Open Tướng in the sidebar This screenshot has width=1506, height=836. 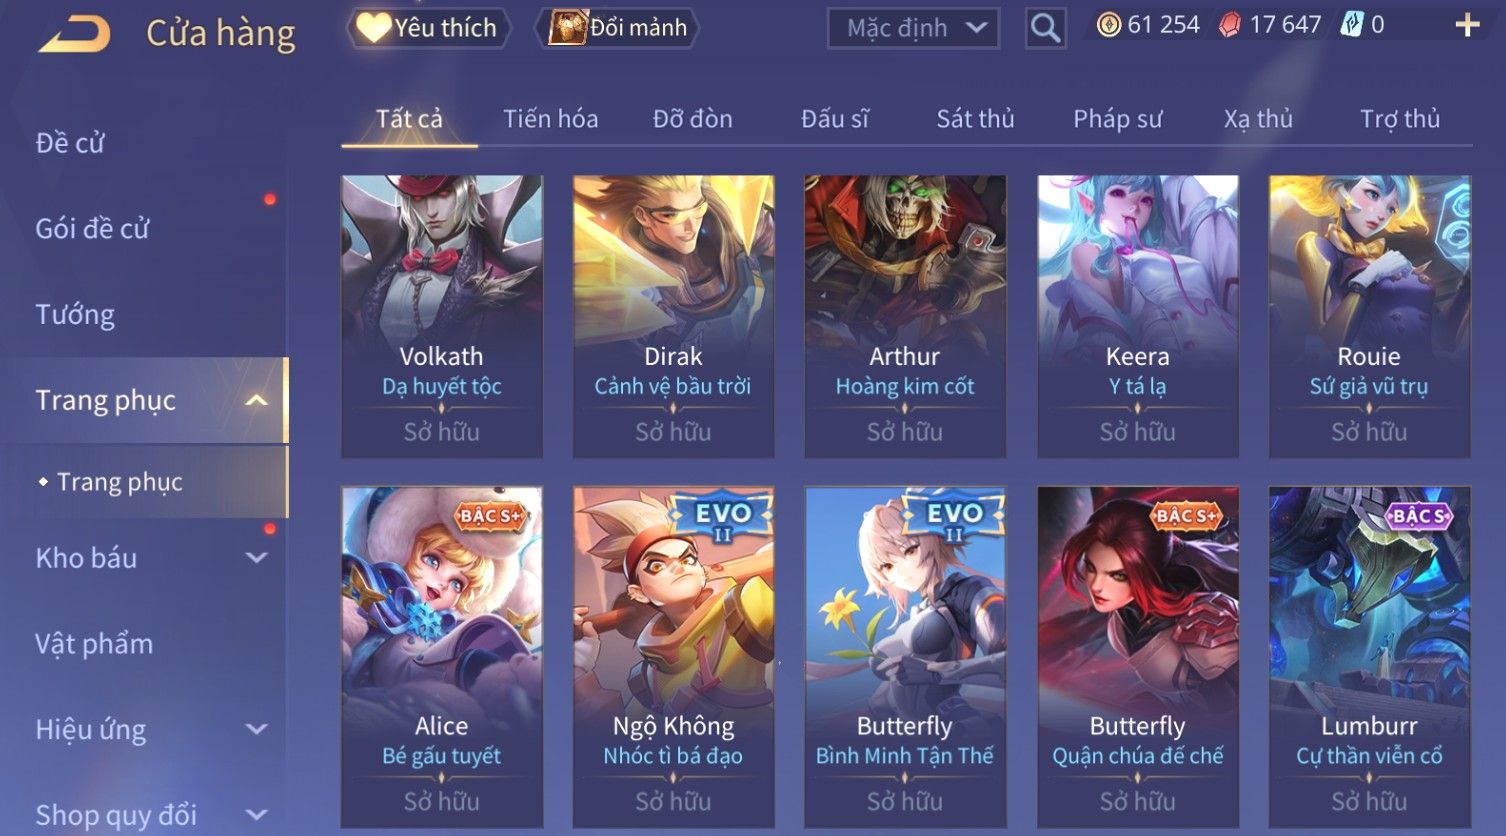[75, 315]
